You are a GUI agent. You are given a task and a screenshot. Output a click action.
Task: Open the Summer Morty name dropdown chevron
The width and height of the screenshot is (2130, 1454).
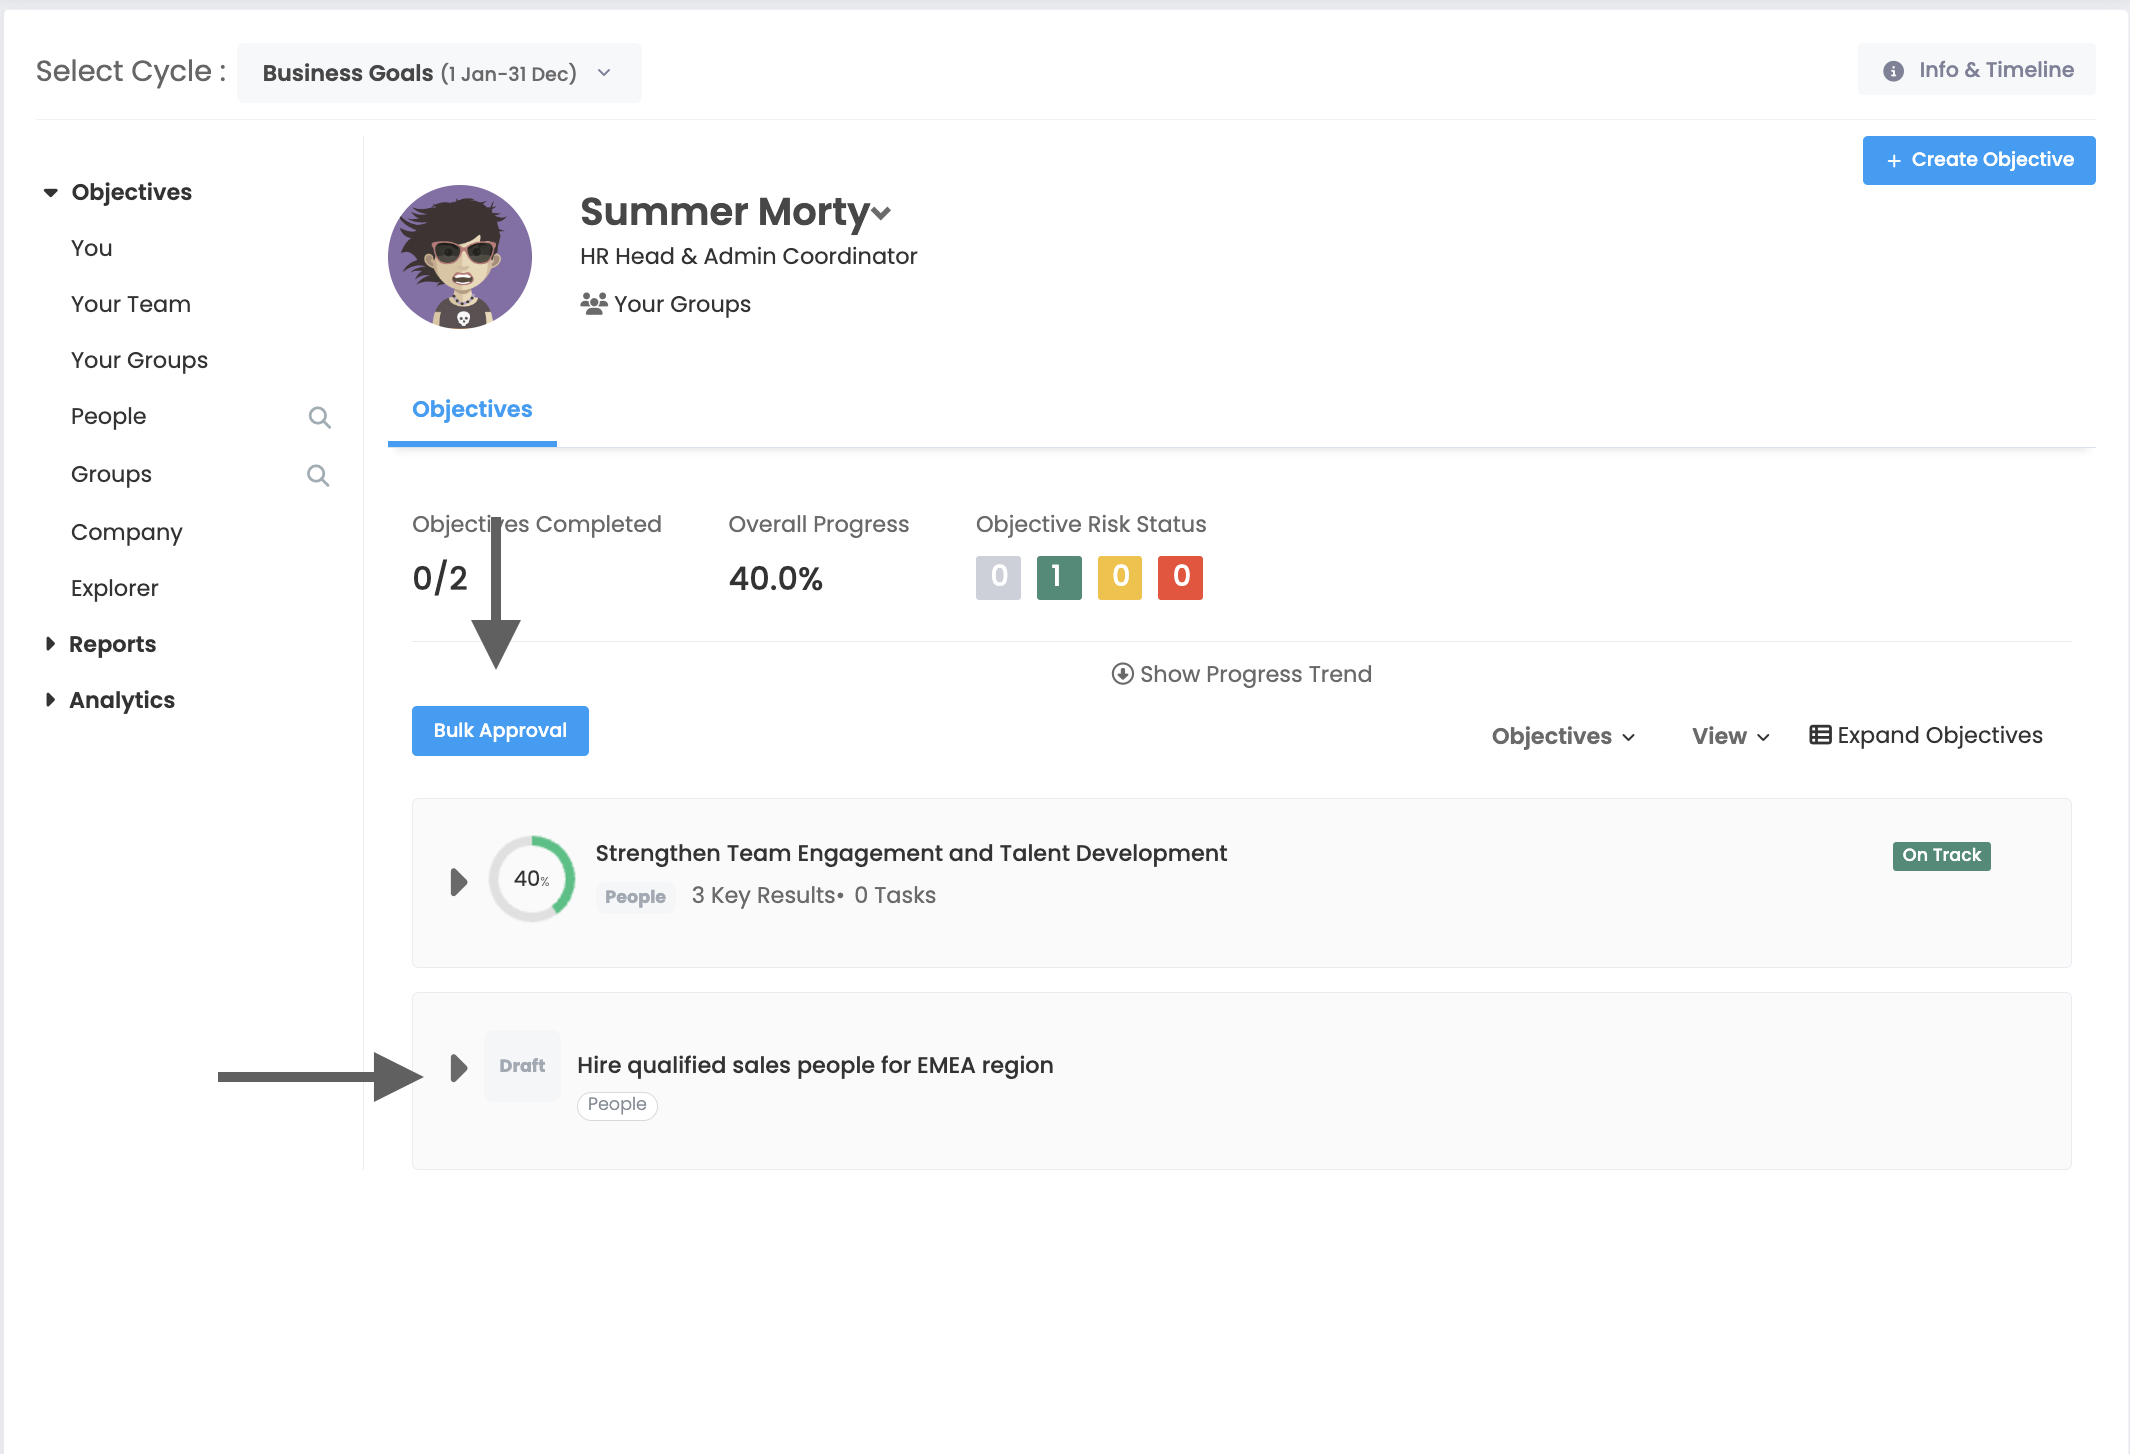[x=881, y=213]
